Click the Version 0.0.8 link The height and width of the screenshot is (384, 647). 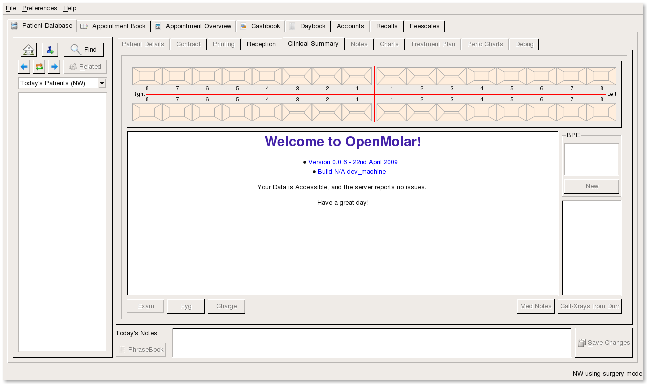[x=353, y=162]
